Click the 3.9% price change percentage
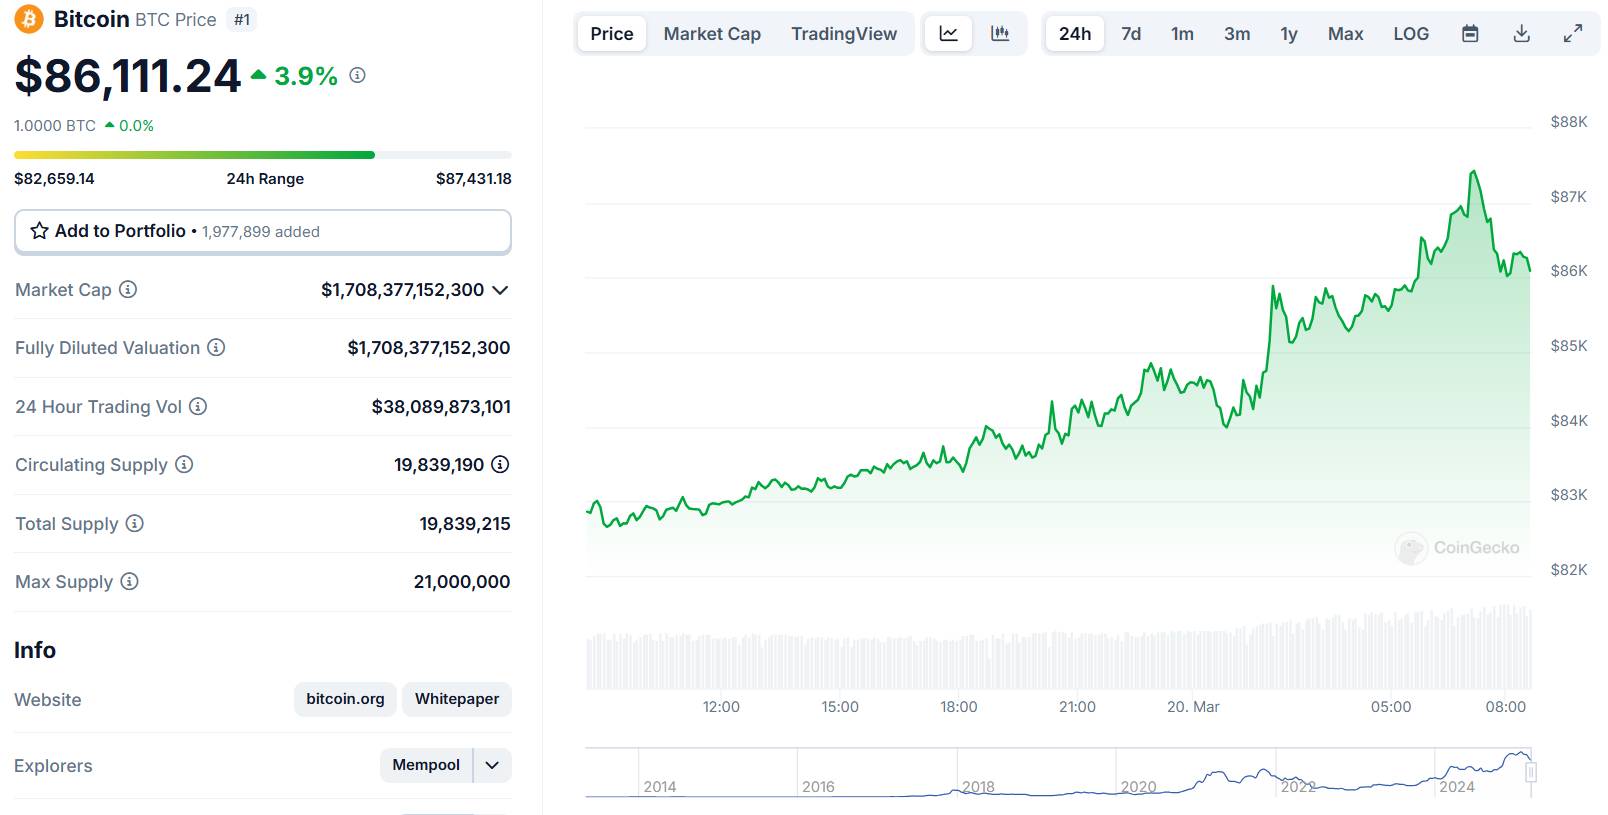Image resolution: width=1608 pixels, height=815 pixels. click(306, 76)
